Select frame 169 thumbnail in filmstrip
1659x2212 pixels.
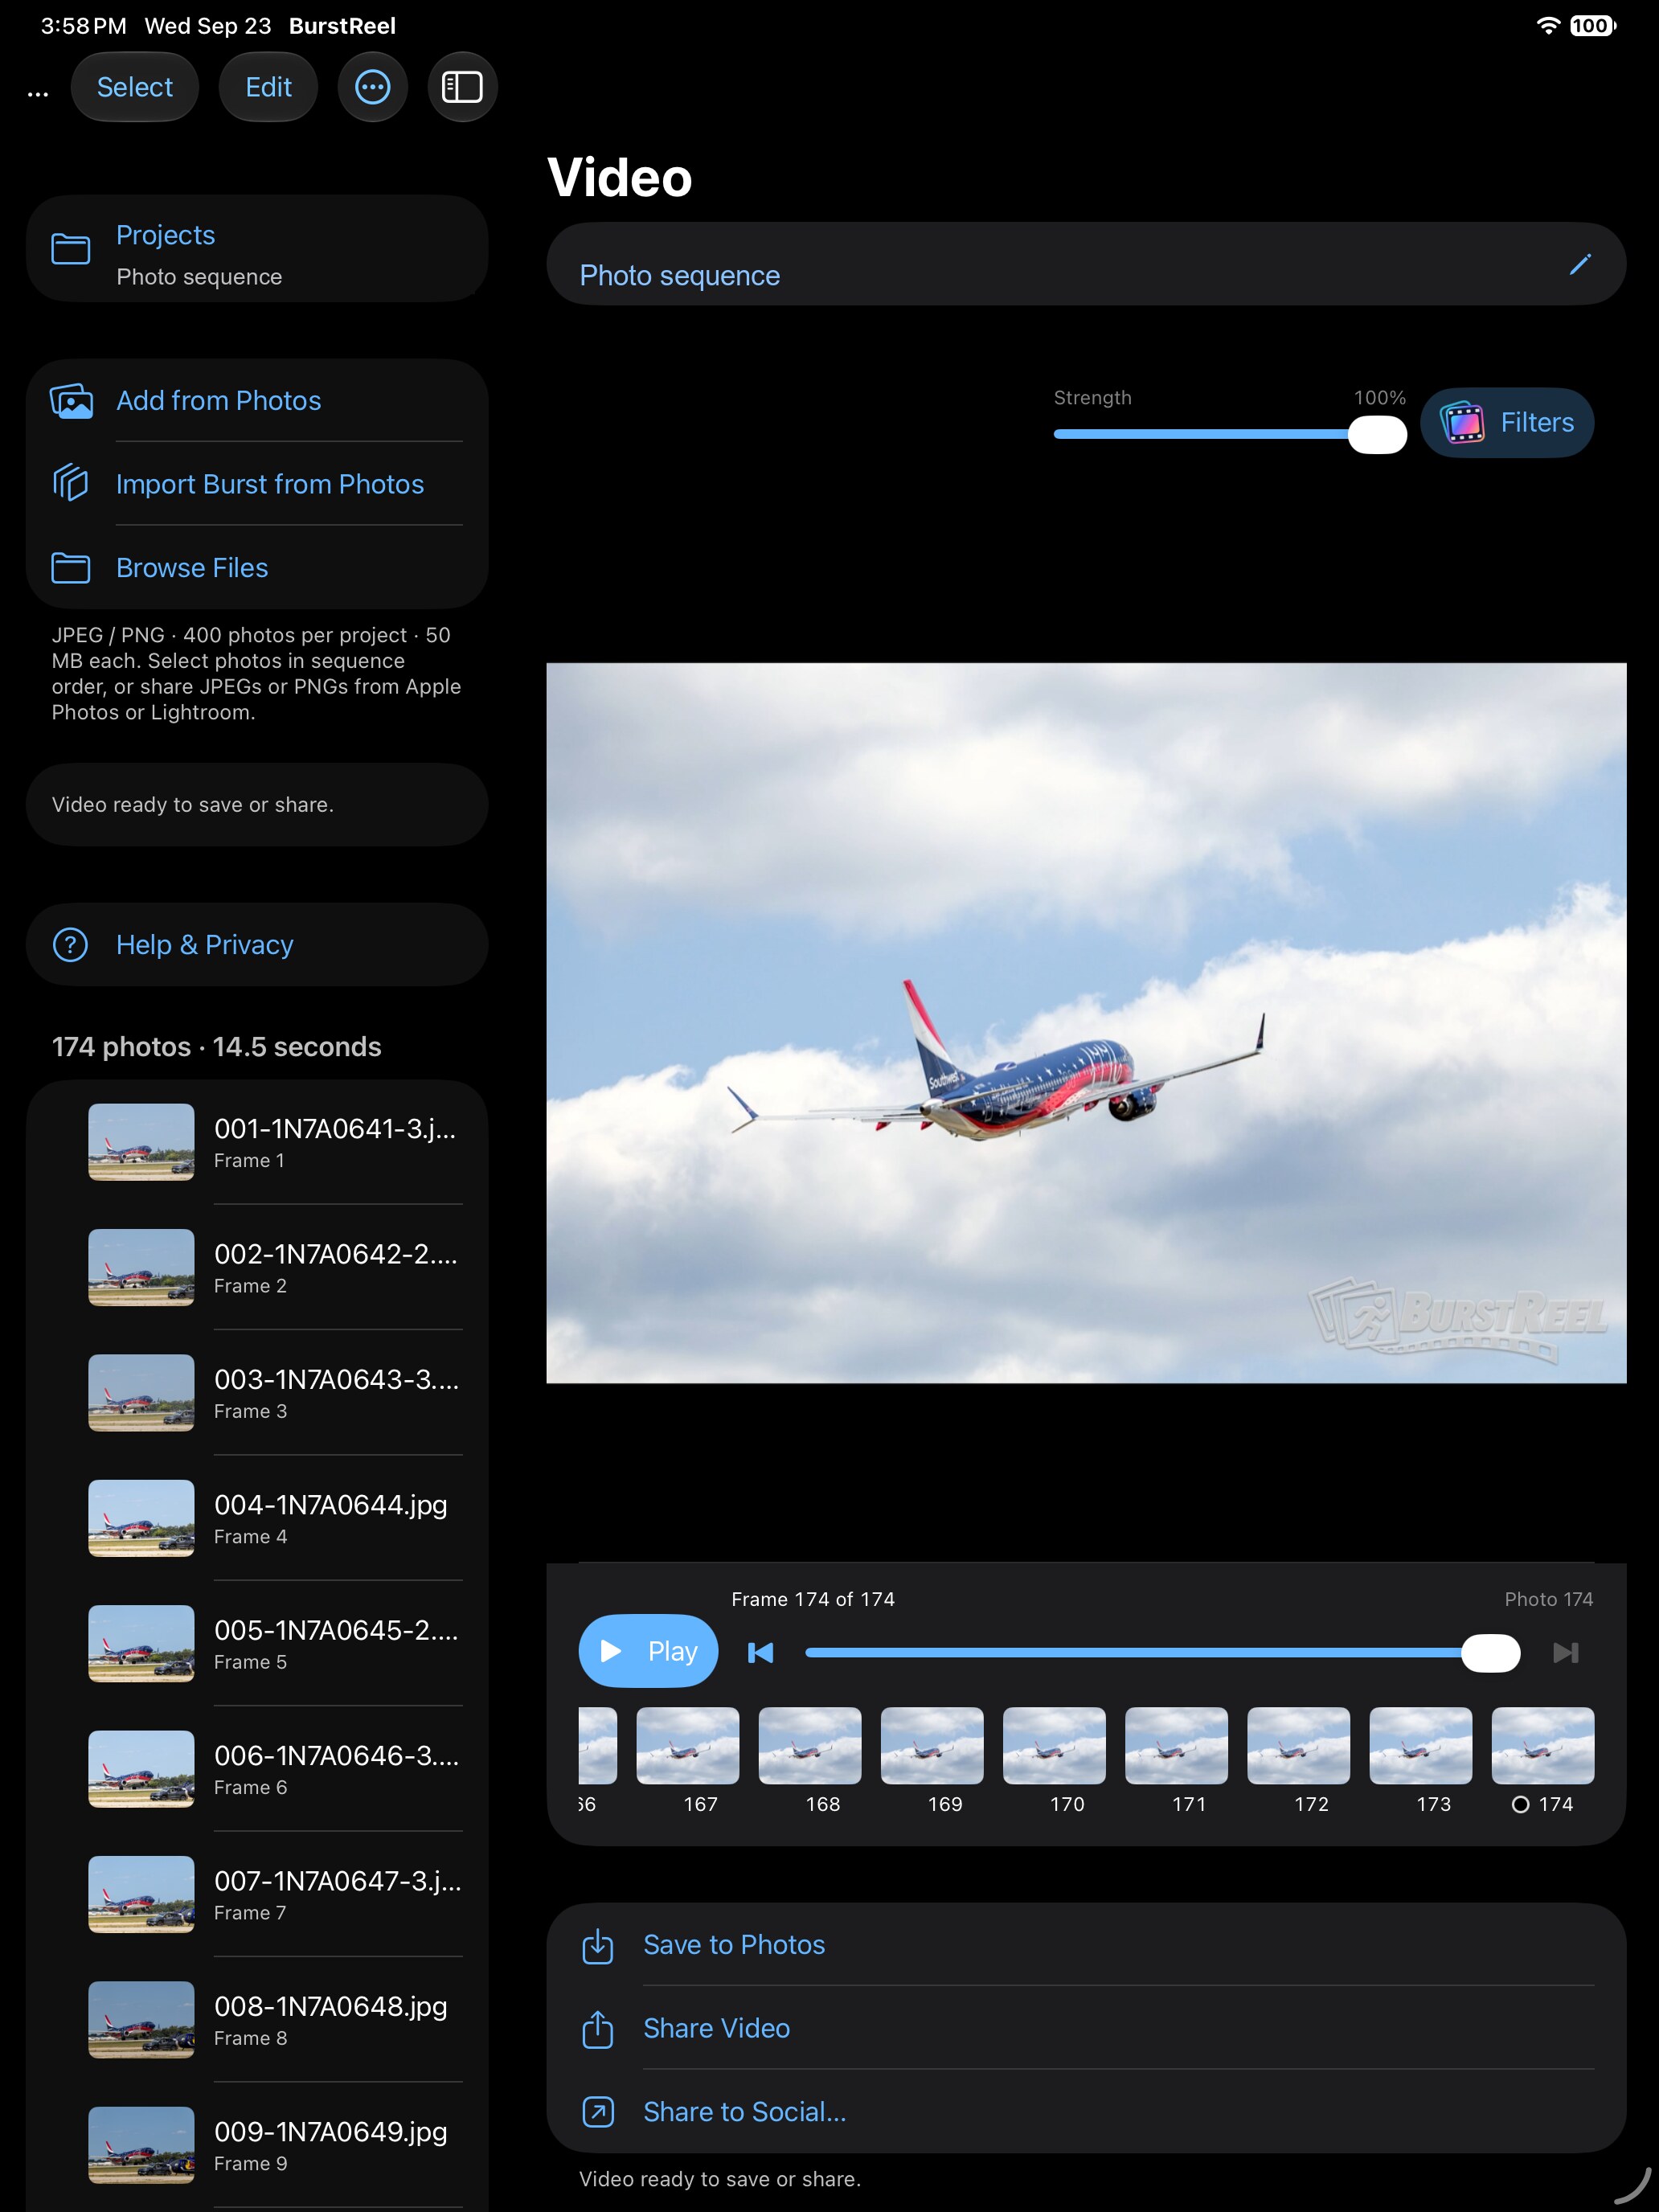point(932,1746)
